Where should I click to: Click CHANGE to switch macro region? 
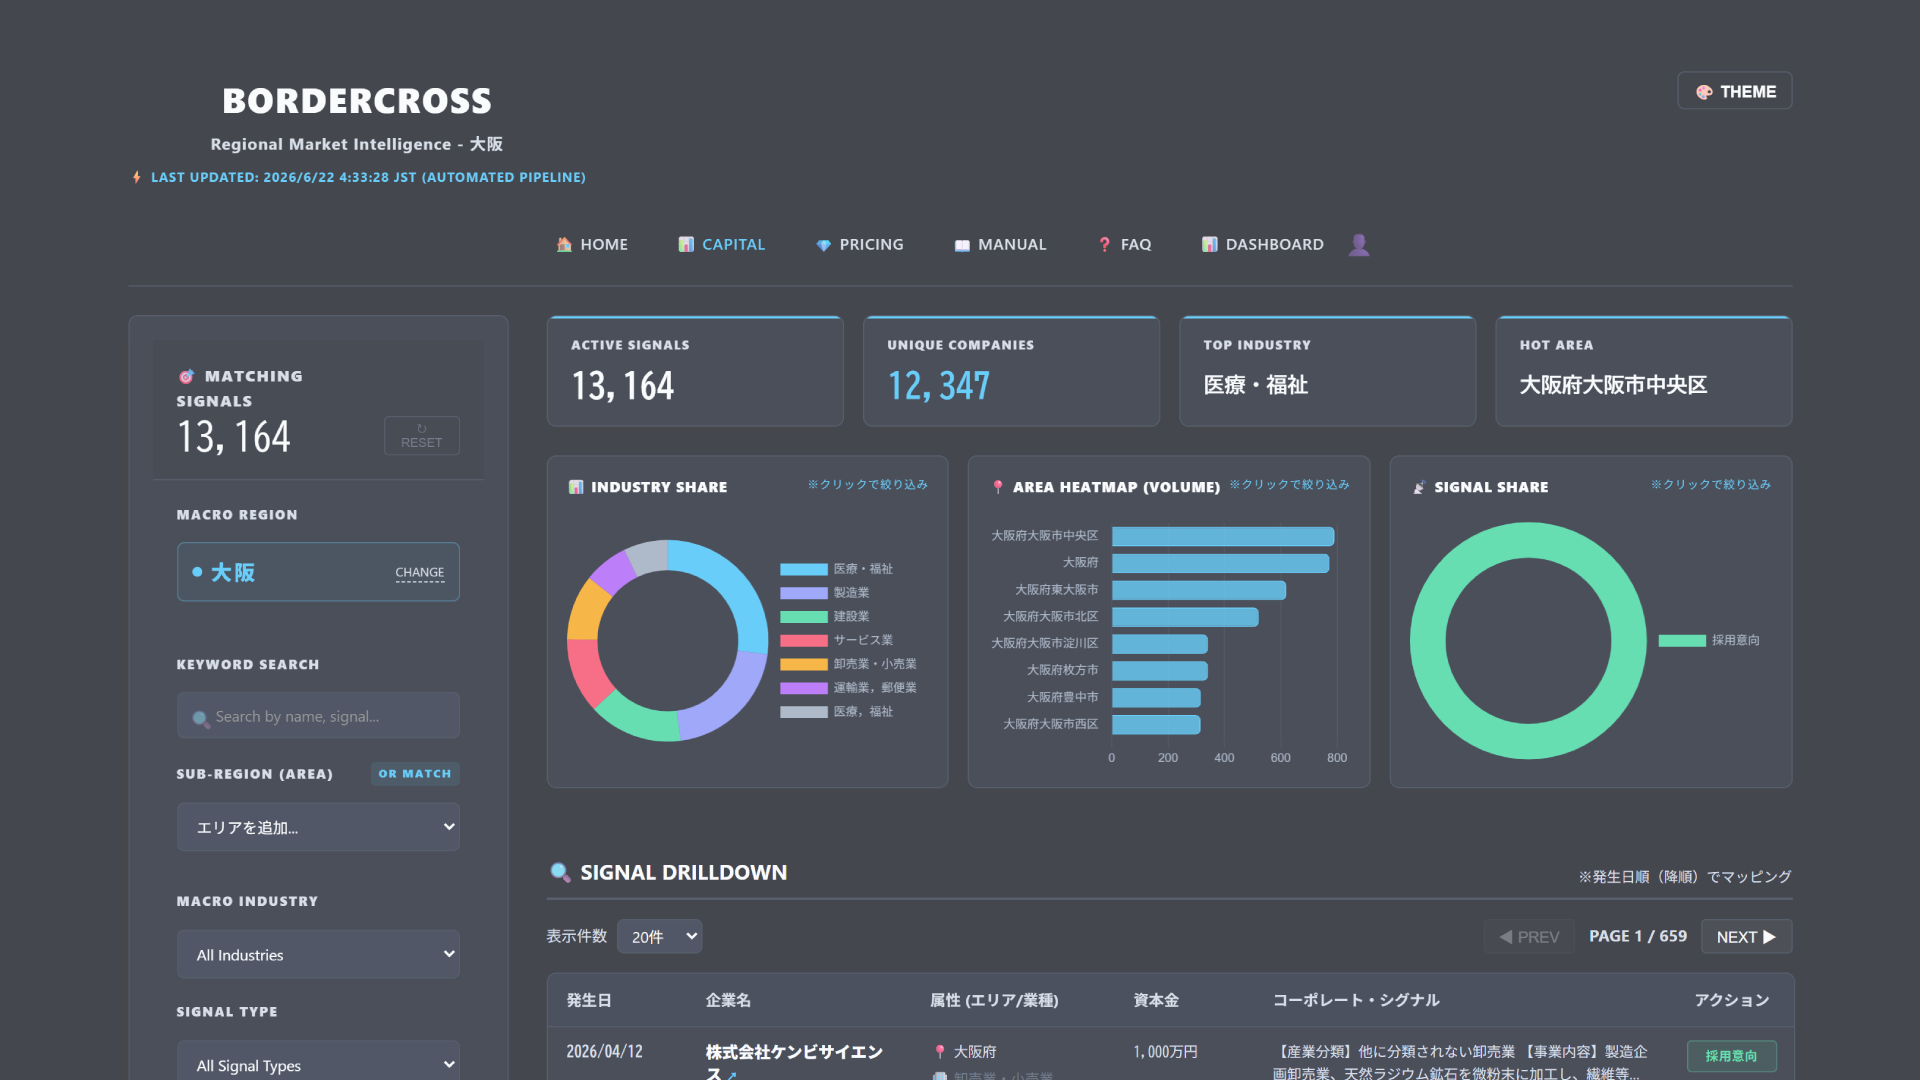coord(420,573)
